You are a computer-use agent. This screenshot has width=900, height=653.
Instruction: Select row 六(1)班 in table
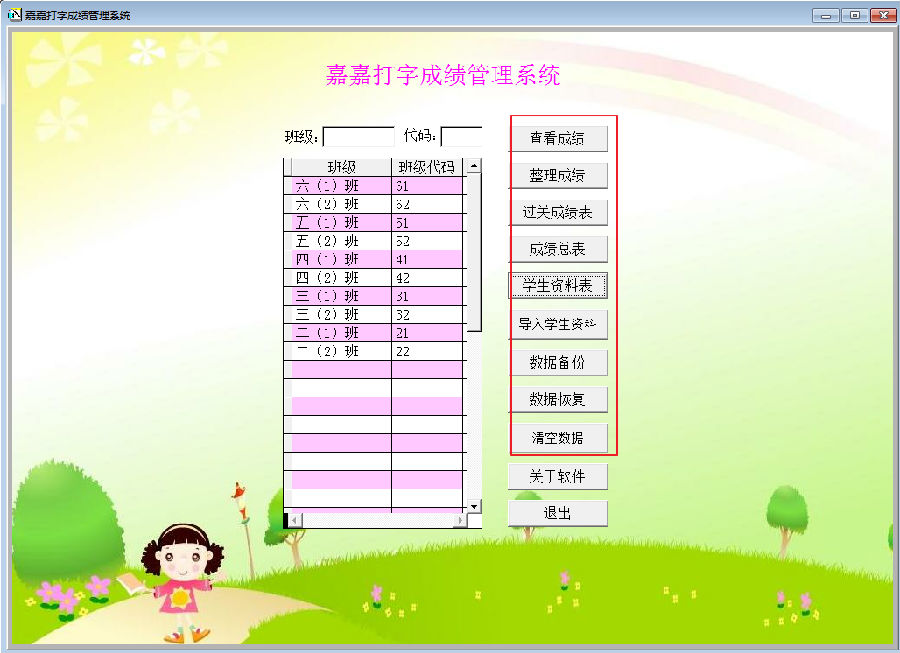click(374, 186)
